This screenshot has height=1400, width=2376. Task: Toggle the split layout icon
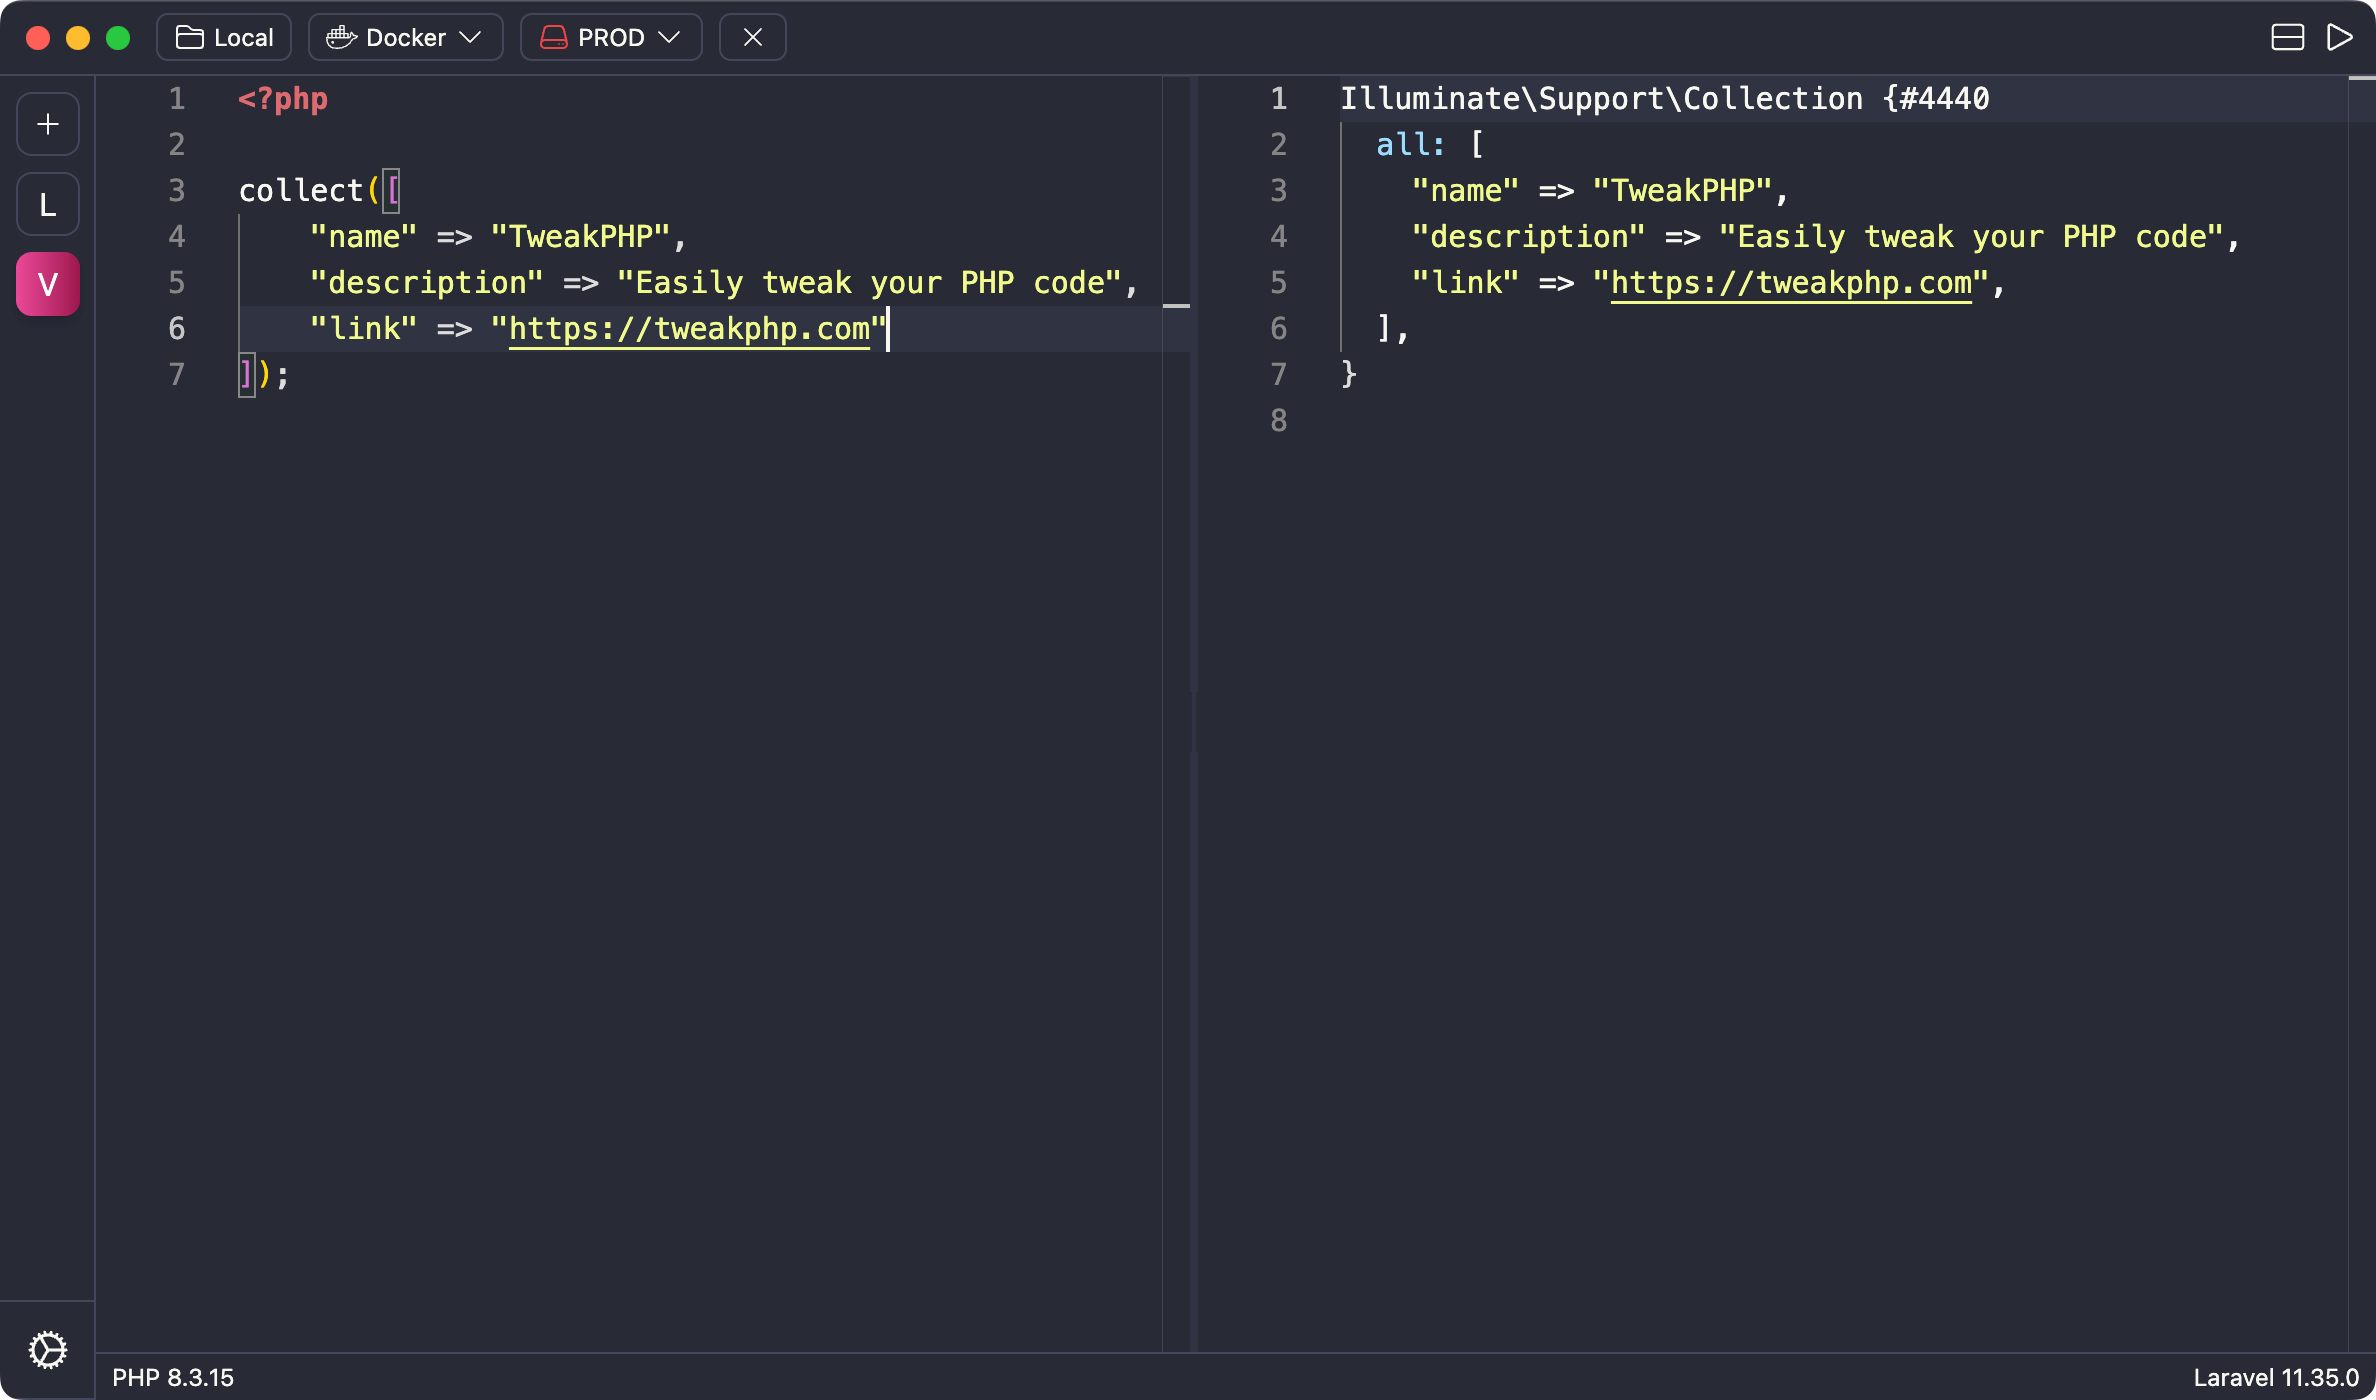click(2287, 37)
